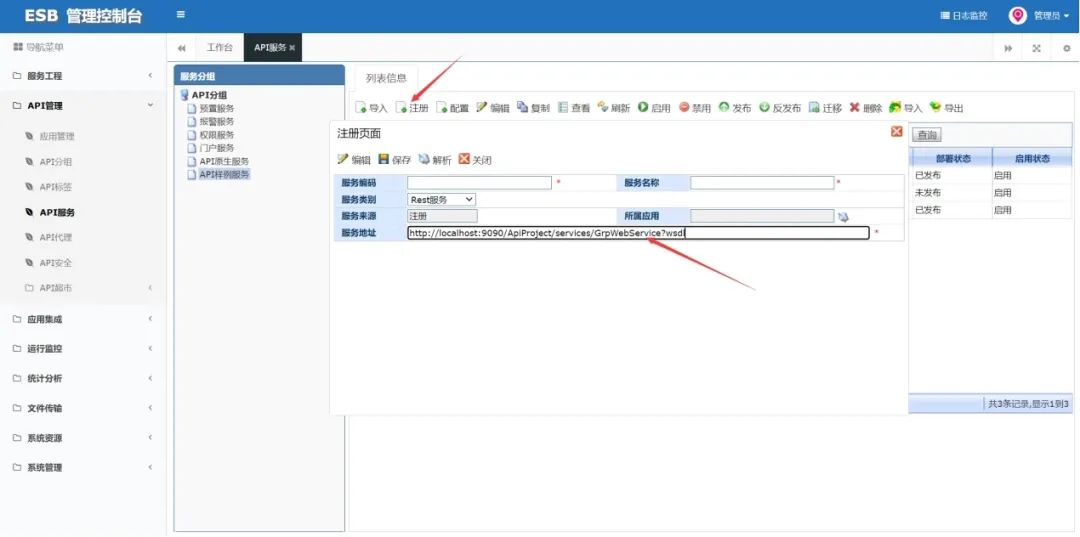Click the 导入 button left of 注册
The image size is (1080, 537).
(x=371, y=108)
